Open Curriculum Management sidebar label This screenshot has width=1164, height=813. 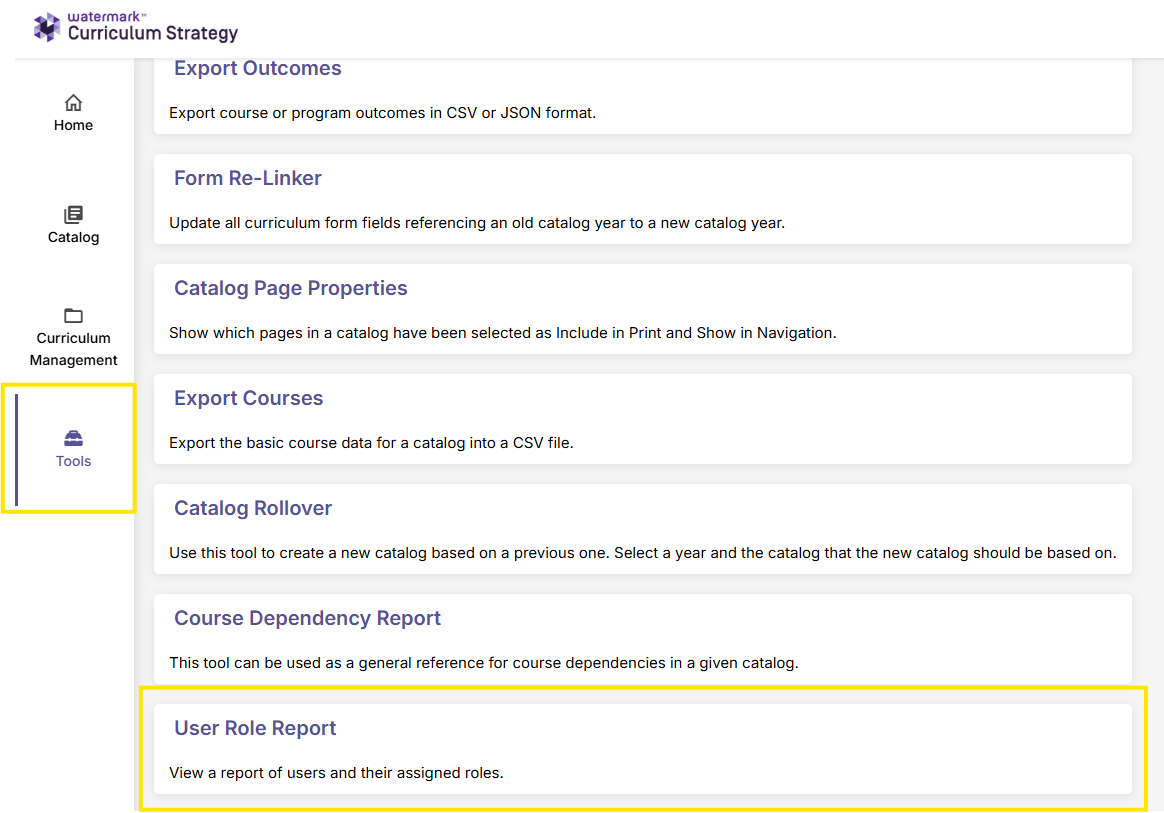[x=73, y=349]
